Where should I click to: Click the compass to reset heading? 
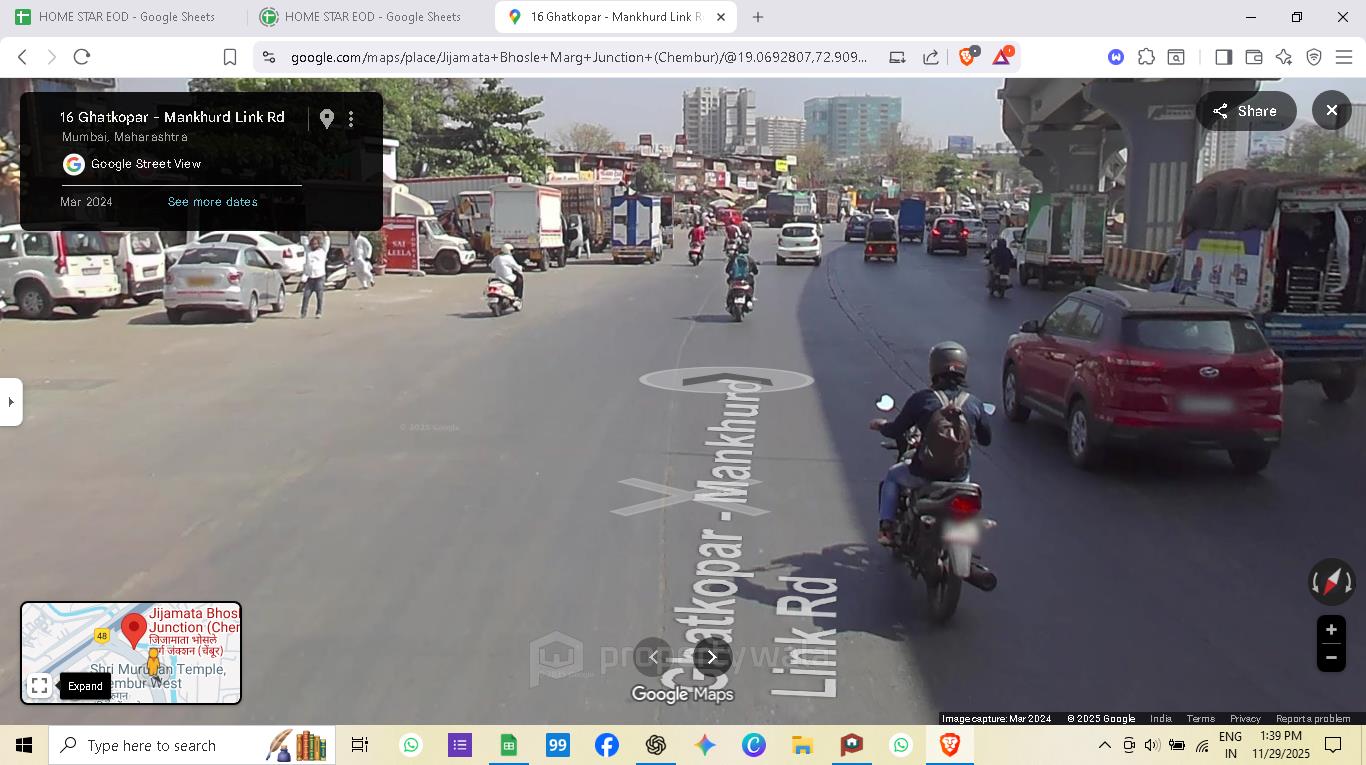[1331, 581]
